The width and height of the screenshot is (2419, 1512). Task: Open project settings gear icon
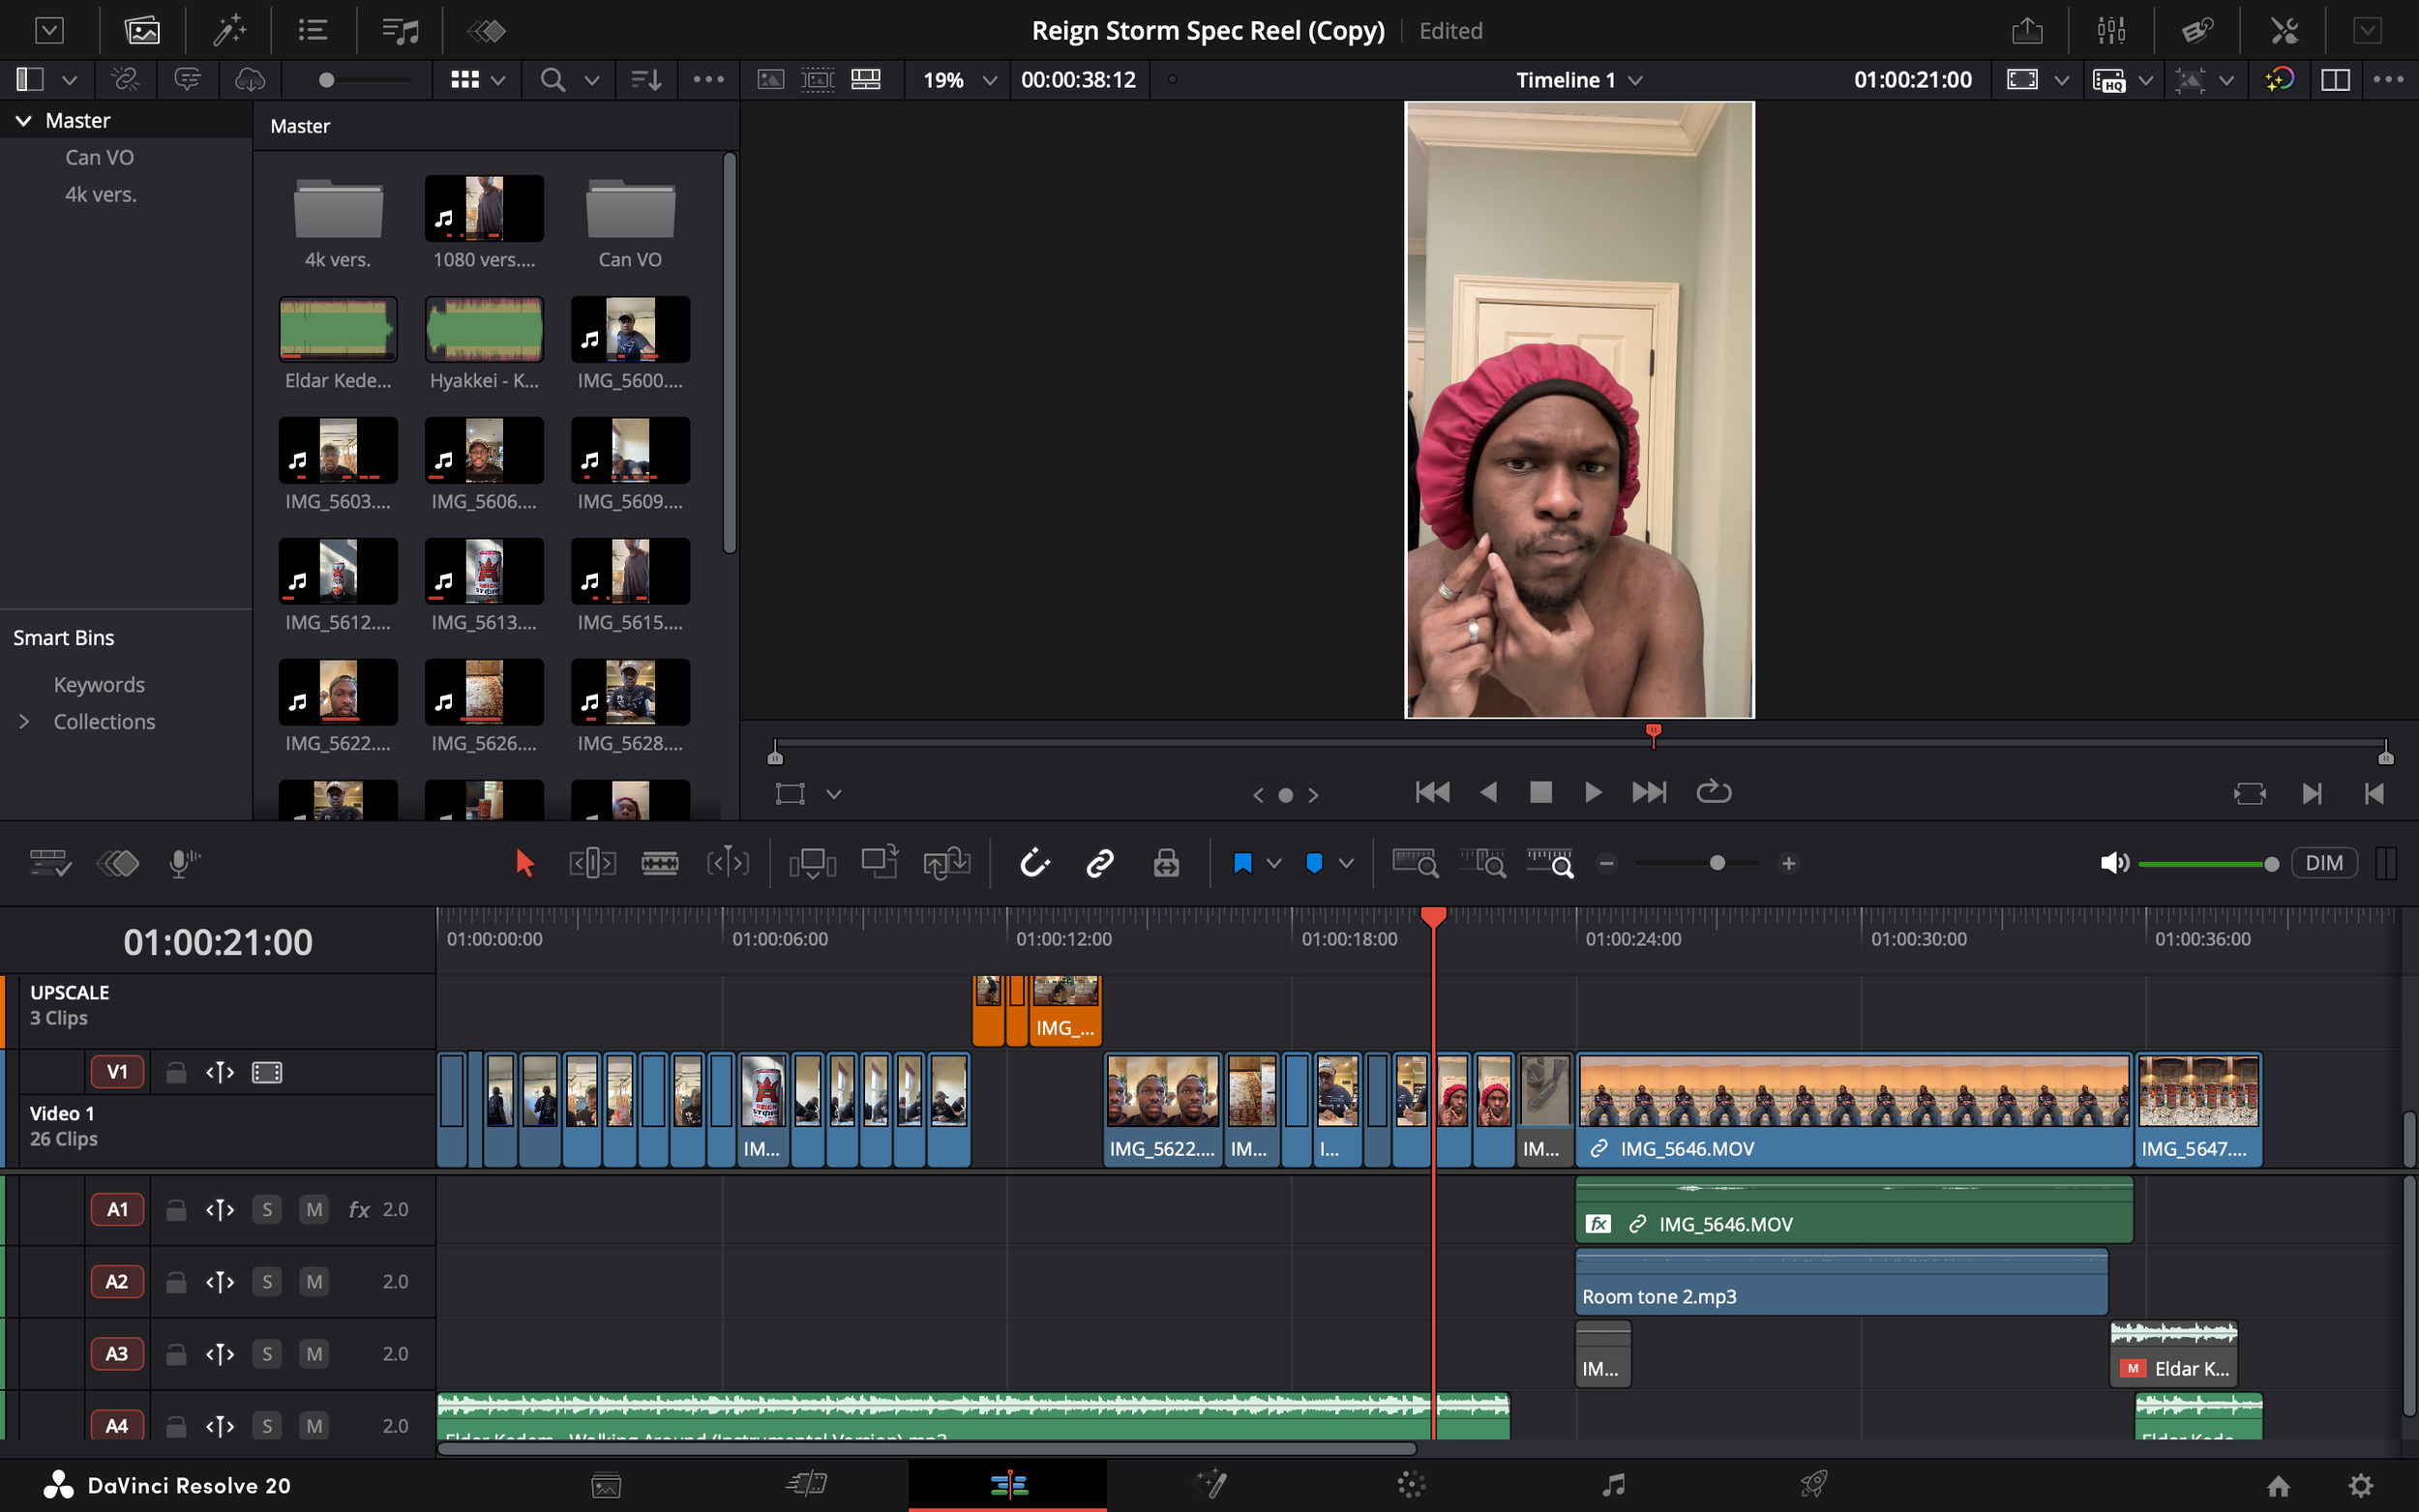point(2360,1485)
